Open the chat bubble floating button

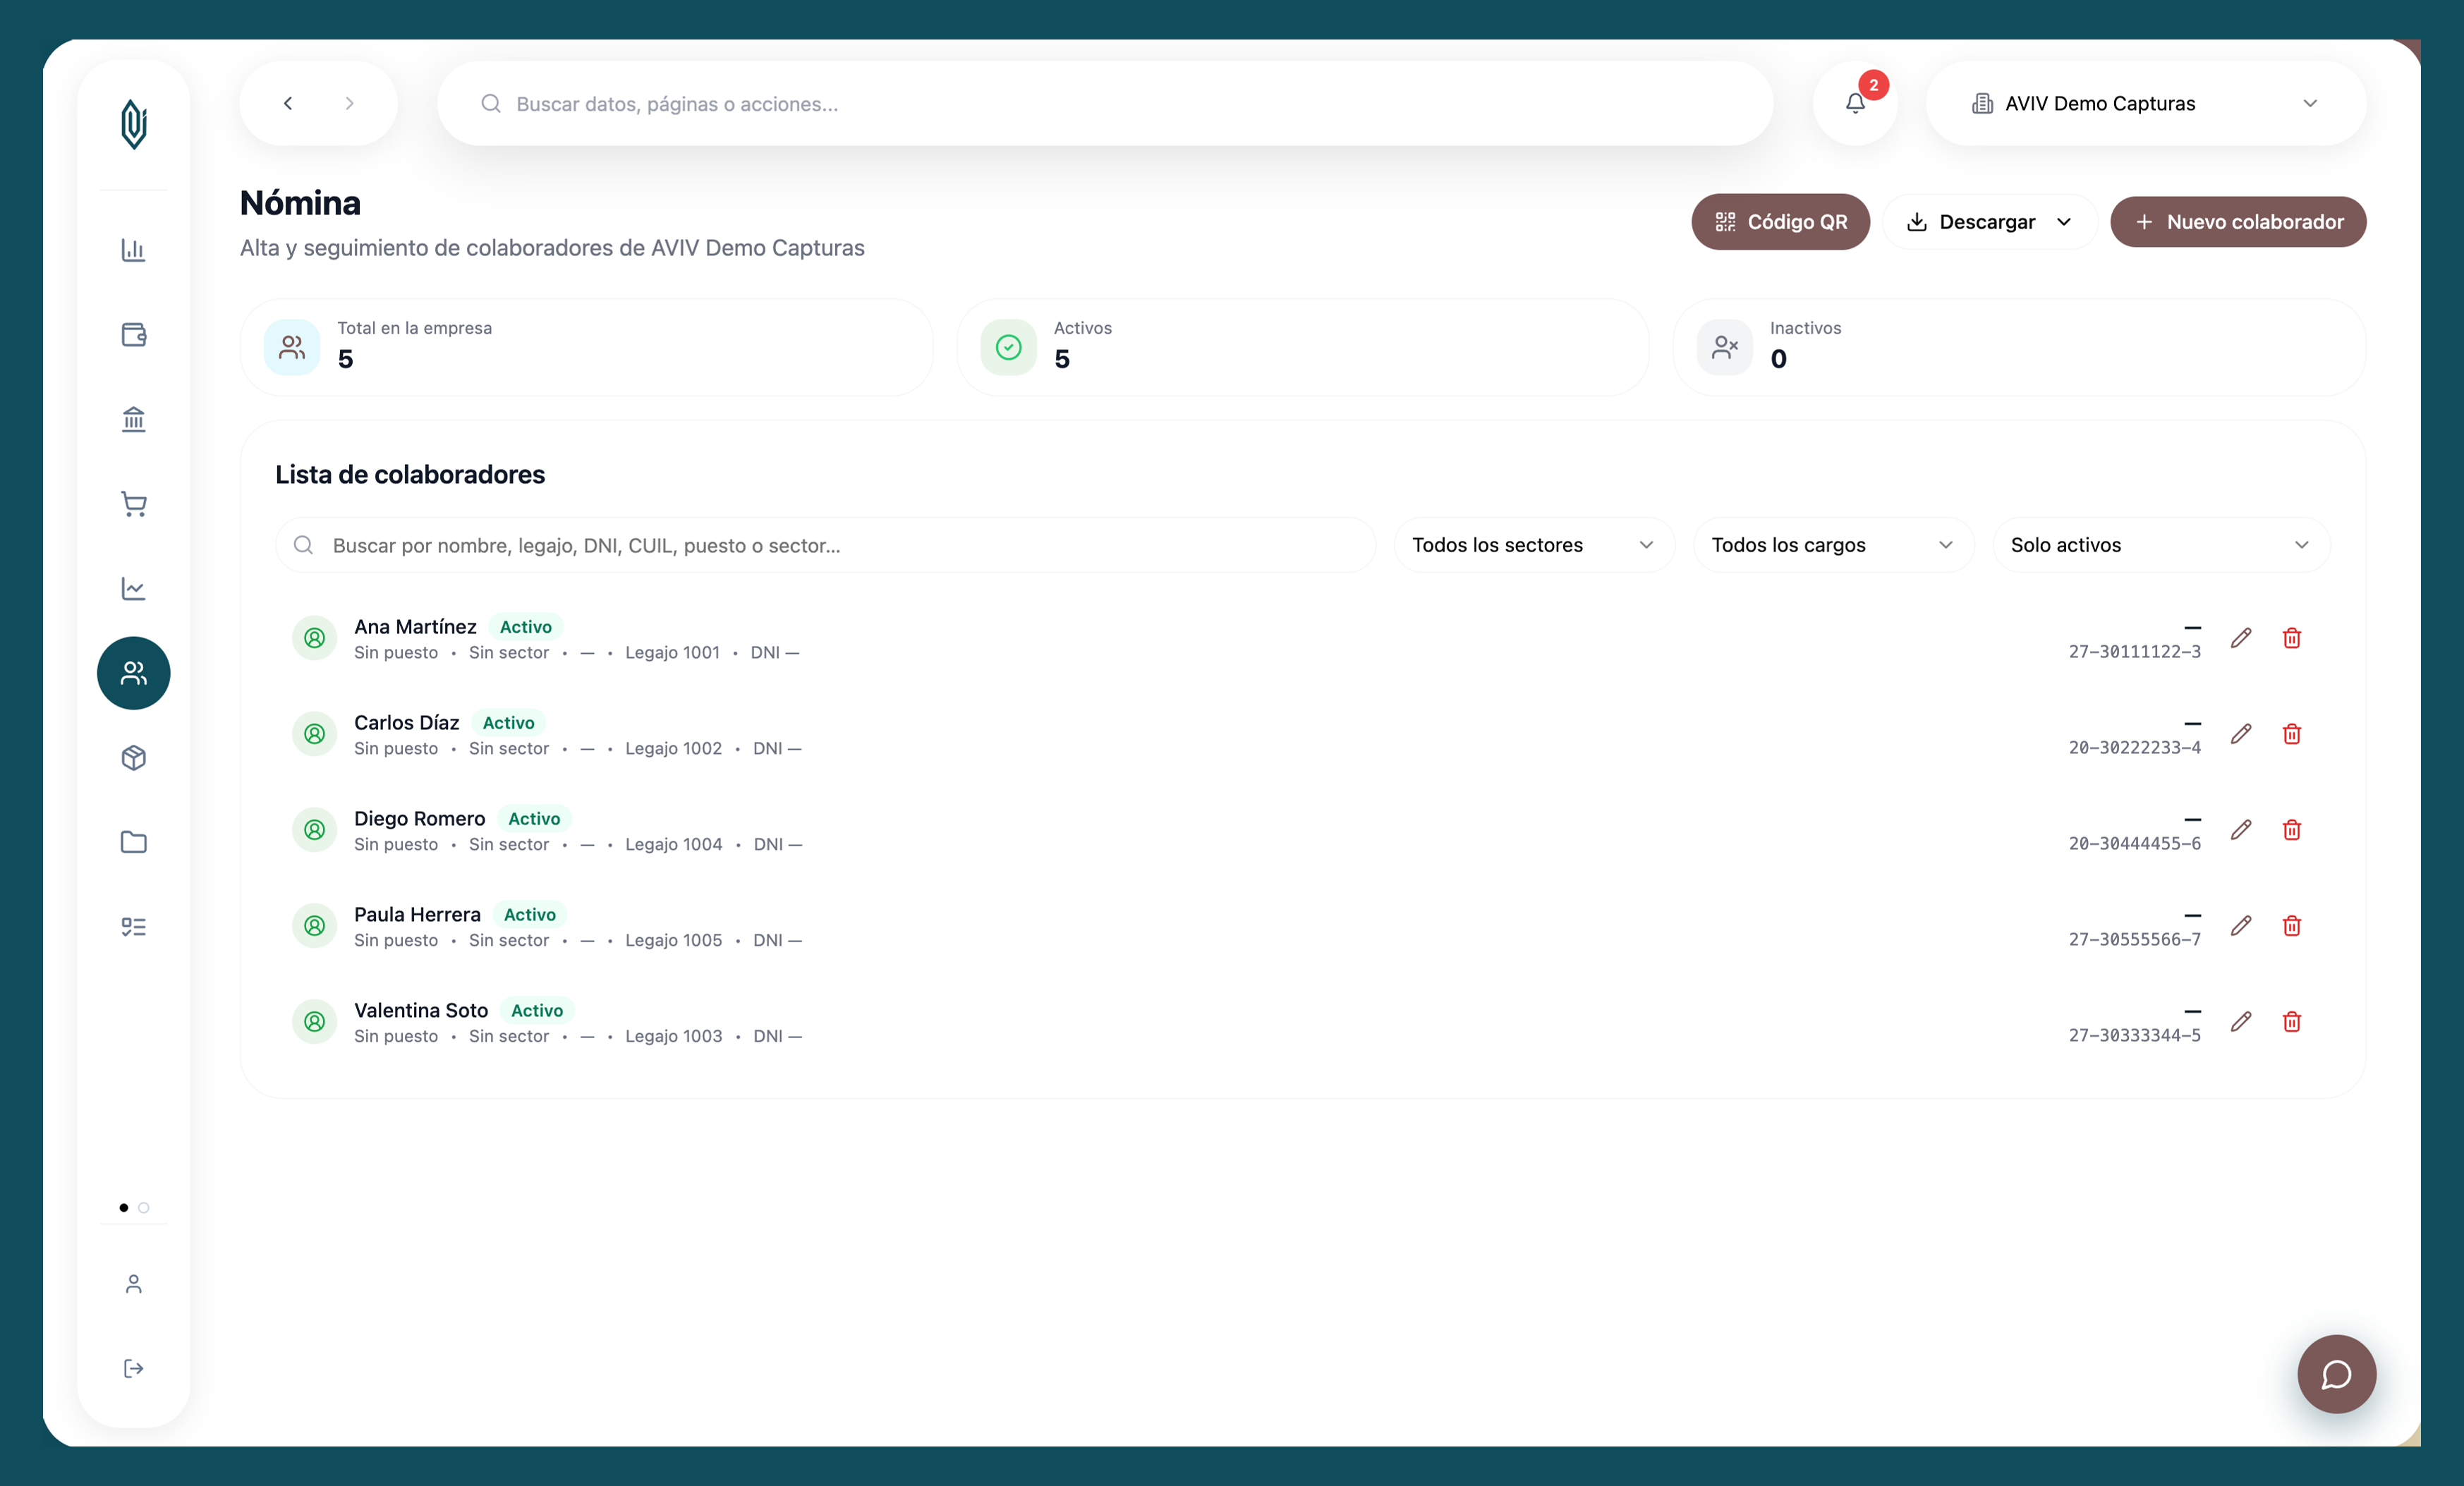tap(2337, 1374)
